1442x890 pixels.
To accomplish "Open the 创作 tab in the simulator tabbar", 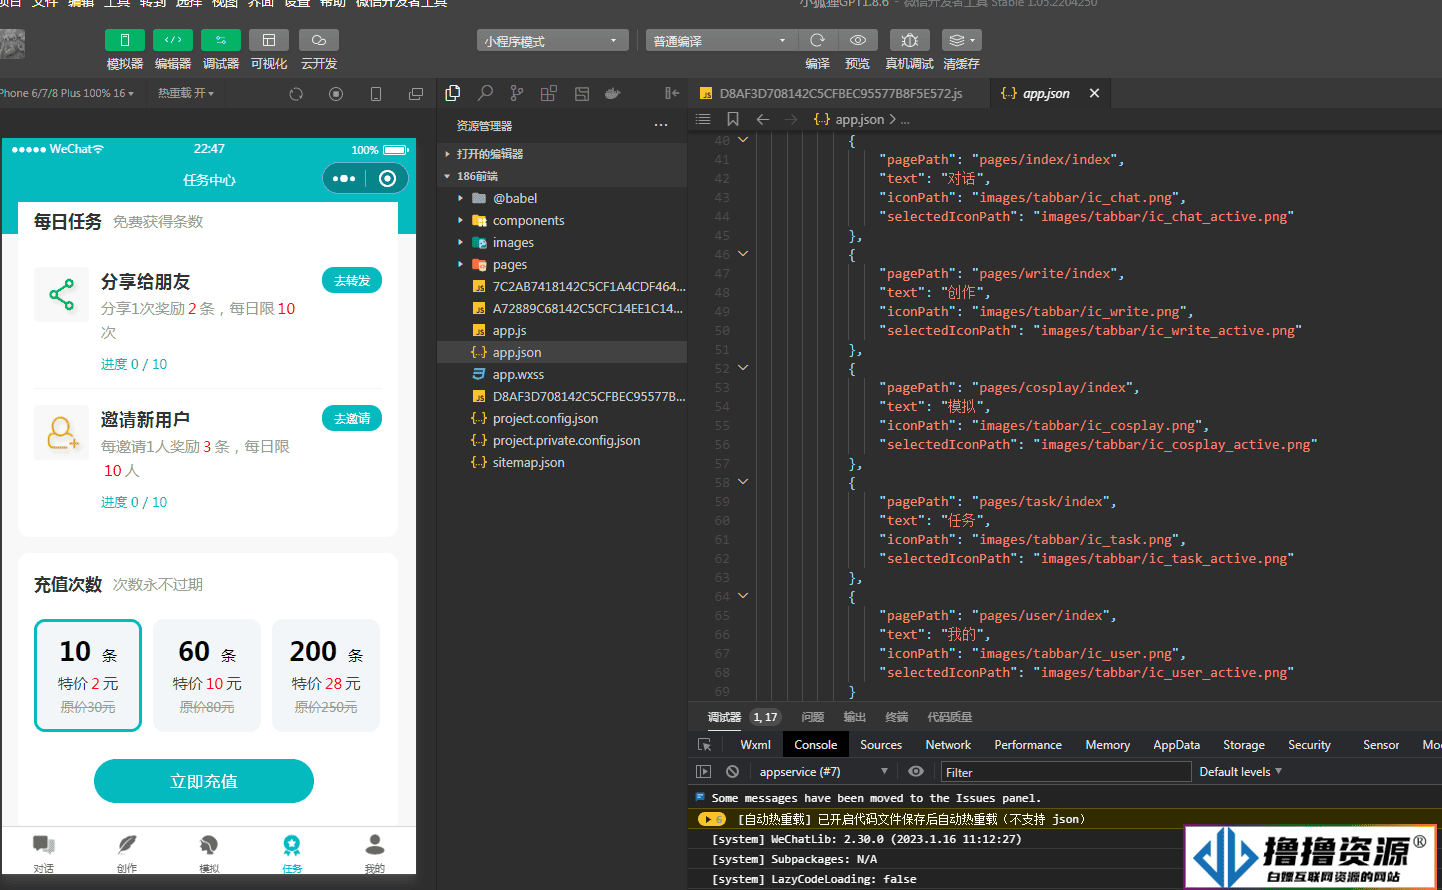I will point(127,853).
